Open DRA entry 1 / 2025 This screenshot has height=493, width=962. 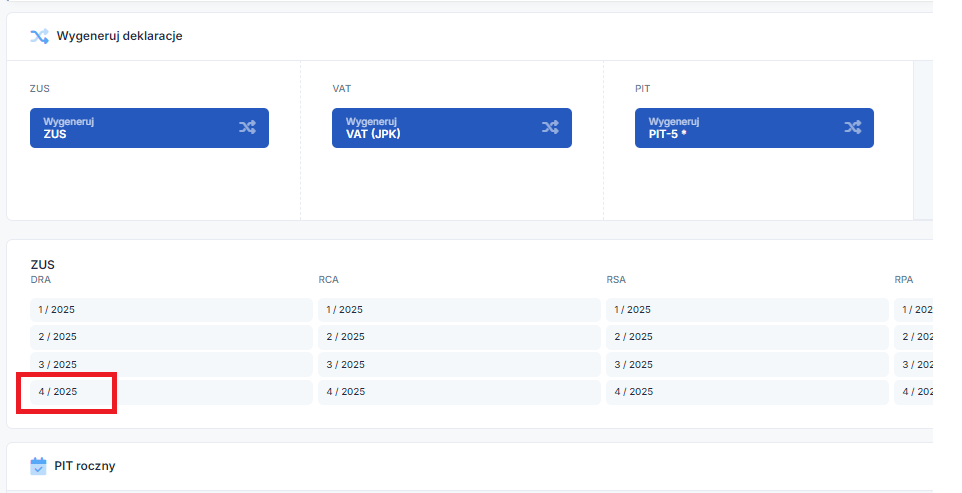[171, 310]
